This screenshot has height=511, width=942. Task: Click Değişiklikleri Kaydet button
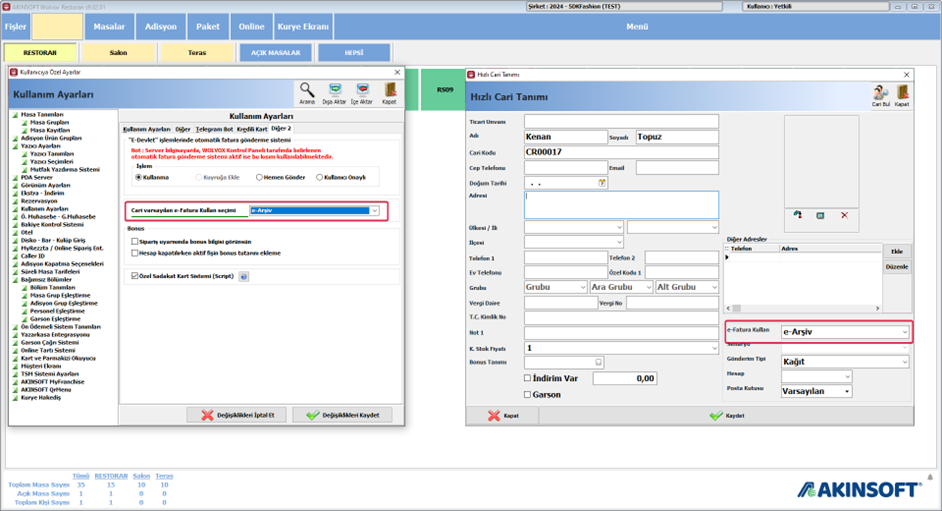pos(342,415)
